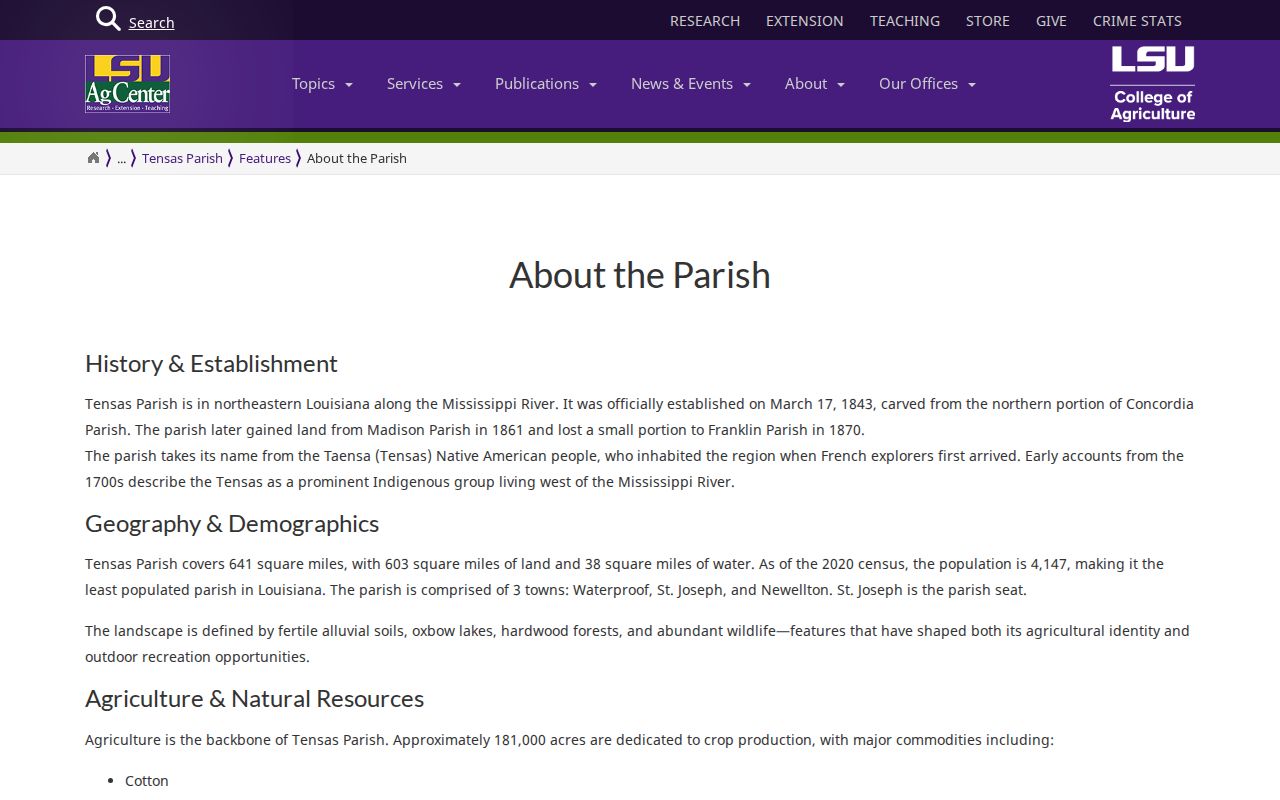Expand the collapsed breadcrumb ellipsis
Screen dimensions: 1280x800
point(121,158)
